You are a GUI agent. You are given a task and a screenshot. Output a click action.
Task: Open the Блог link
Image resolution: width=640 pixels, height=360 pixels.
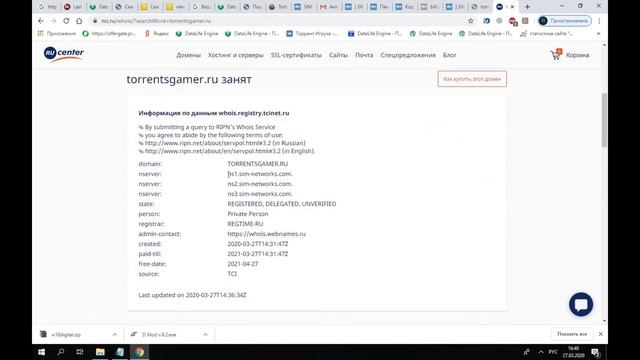click(x=449, y=55)
